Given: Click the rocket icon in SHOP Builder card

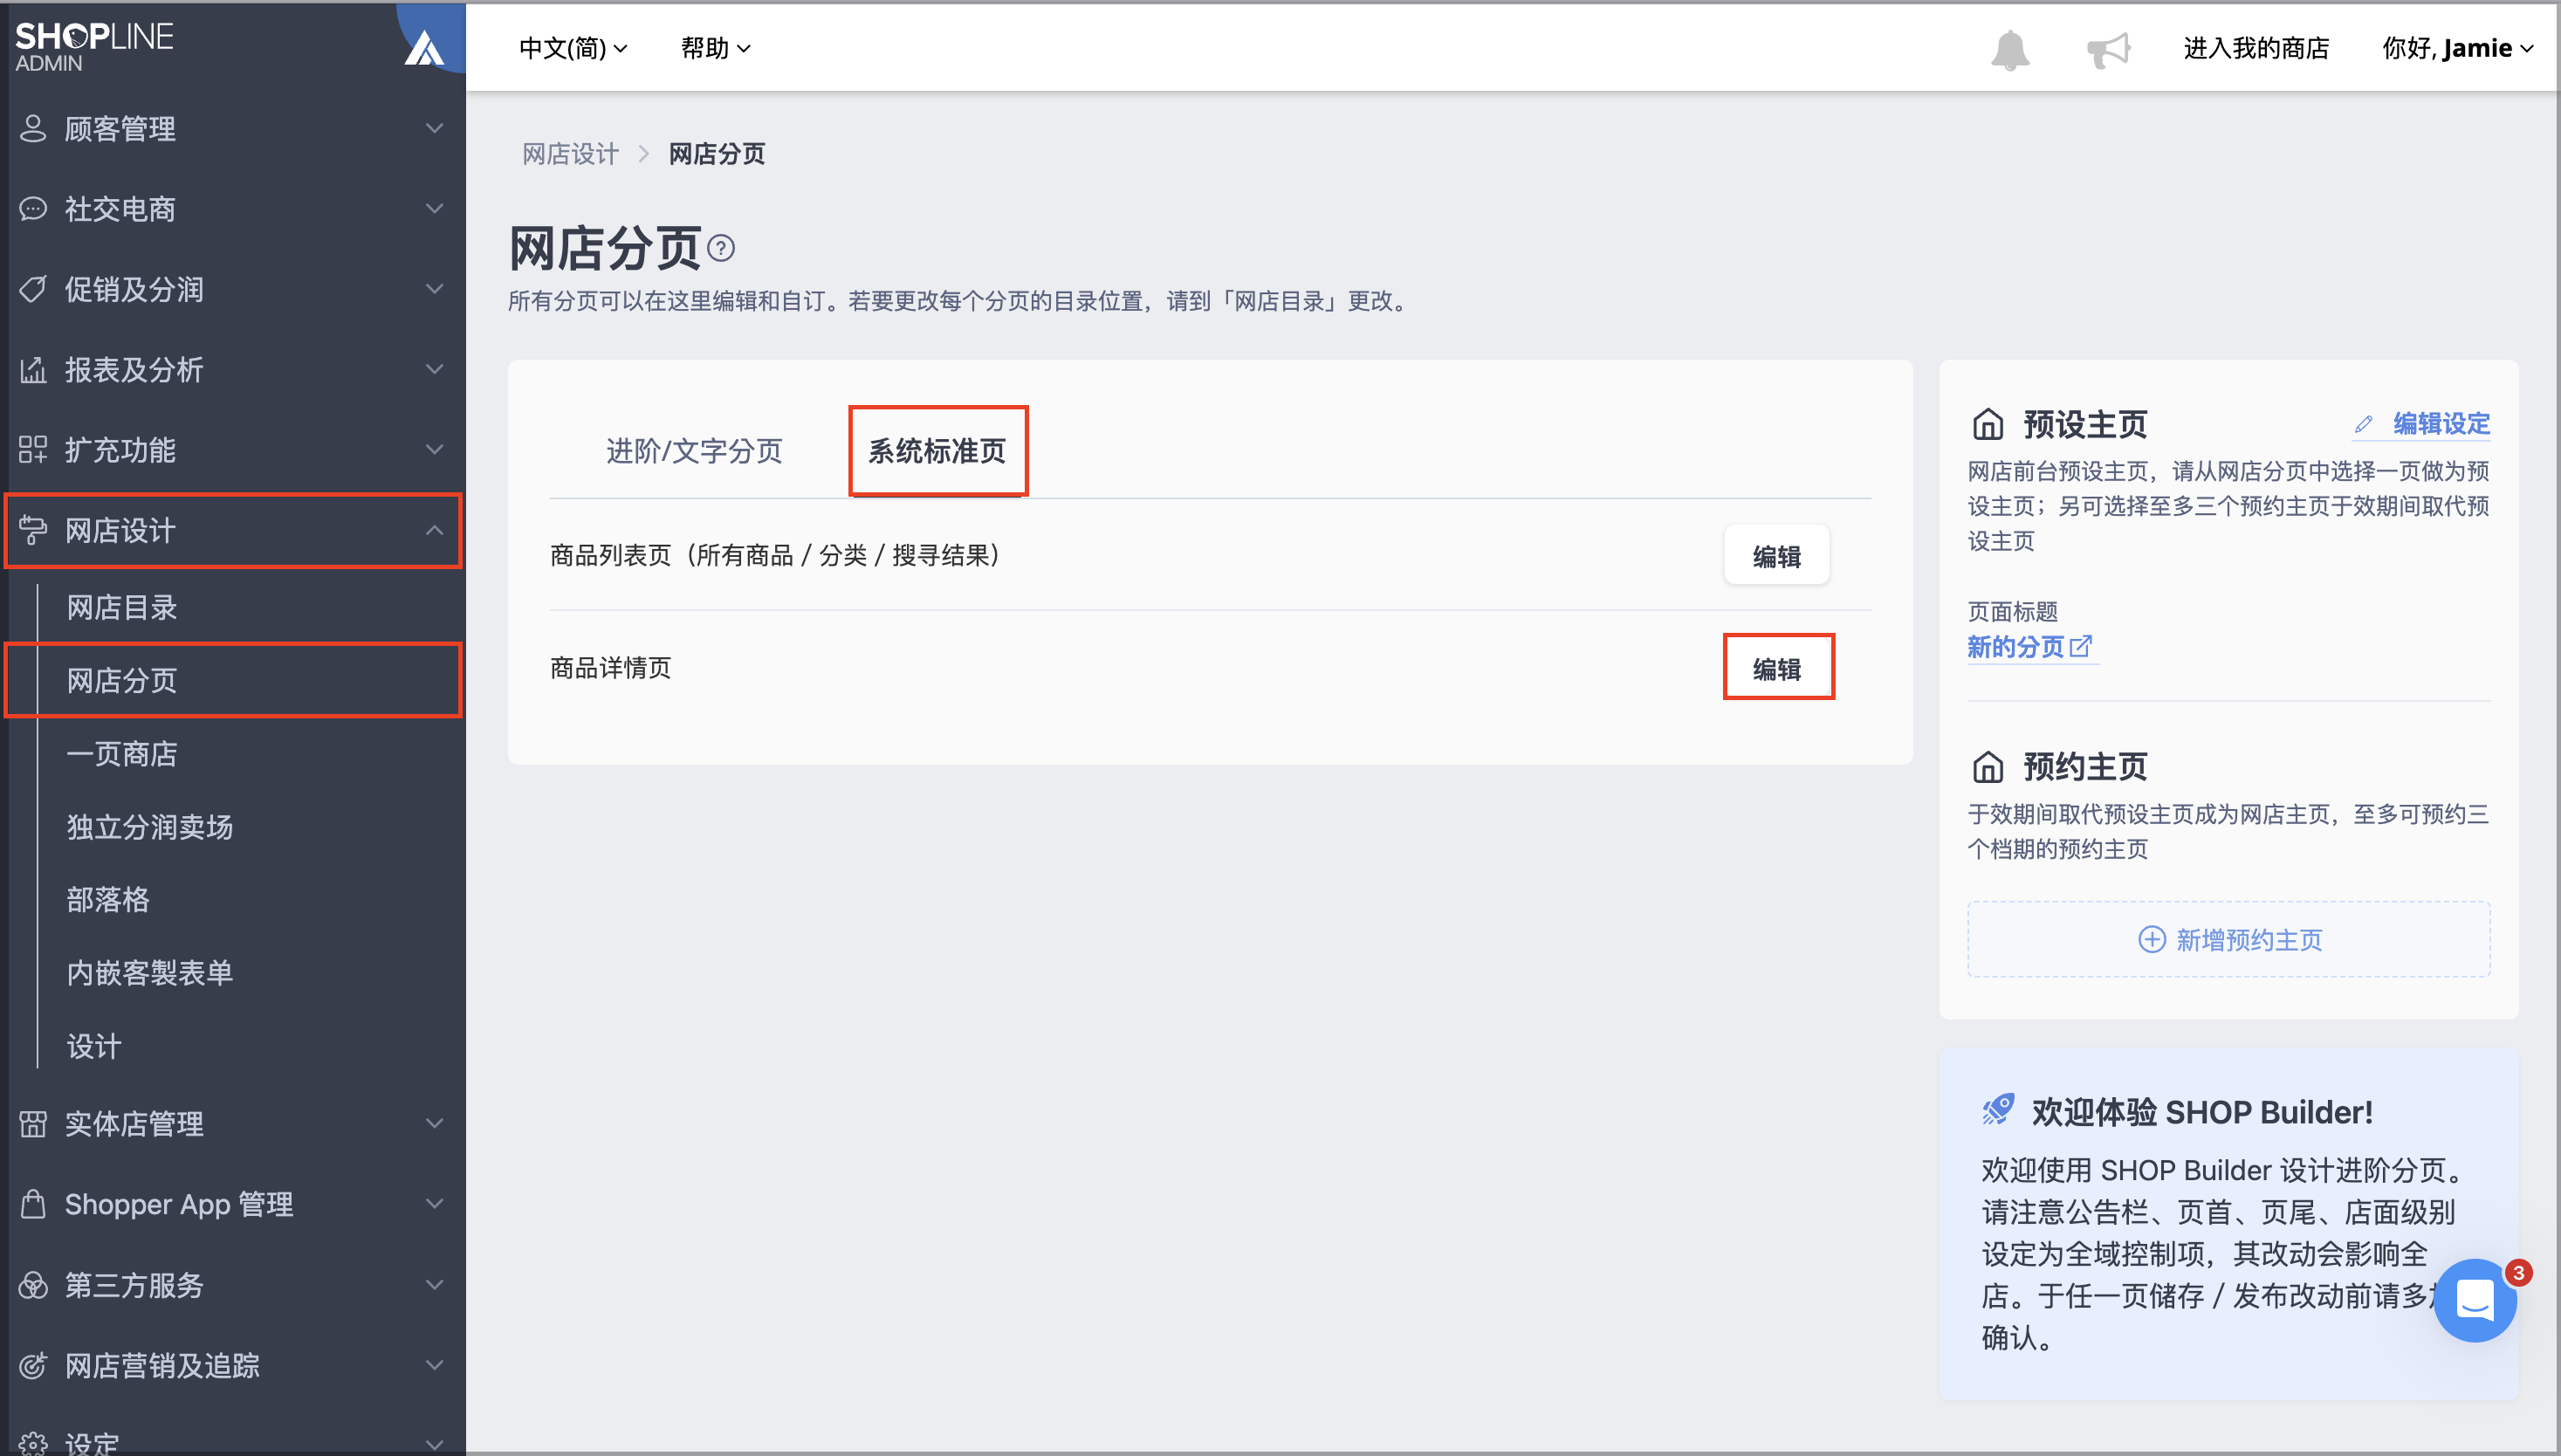Looking at the screenshot, I should pyautogui.click(x=1998, y=1110).
